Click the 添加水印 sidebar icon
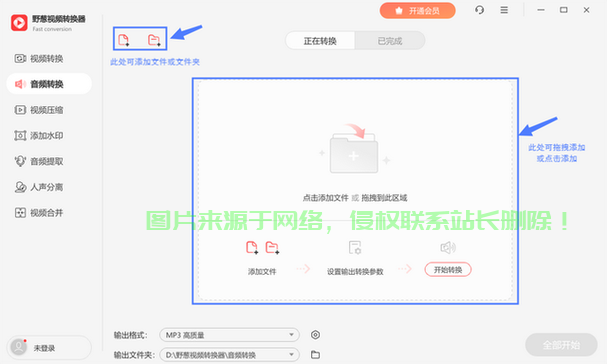The width and height of the screenshot is (607, 364). point(20,136)
